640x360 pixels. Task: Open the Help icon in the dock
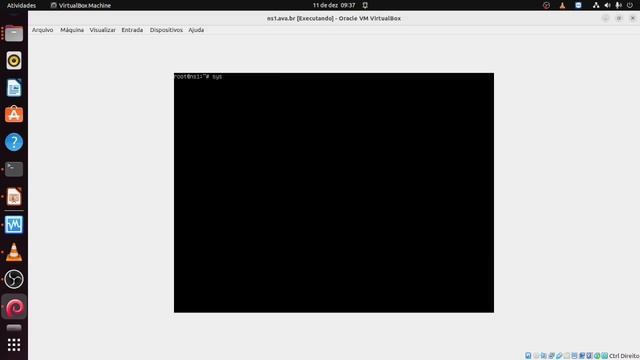point(14,142)
